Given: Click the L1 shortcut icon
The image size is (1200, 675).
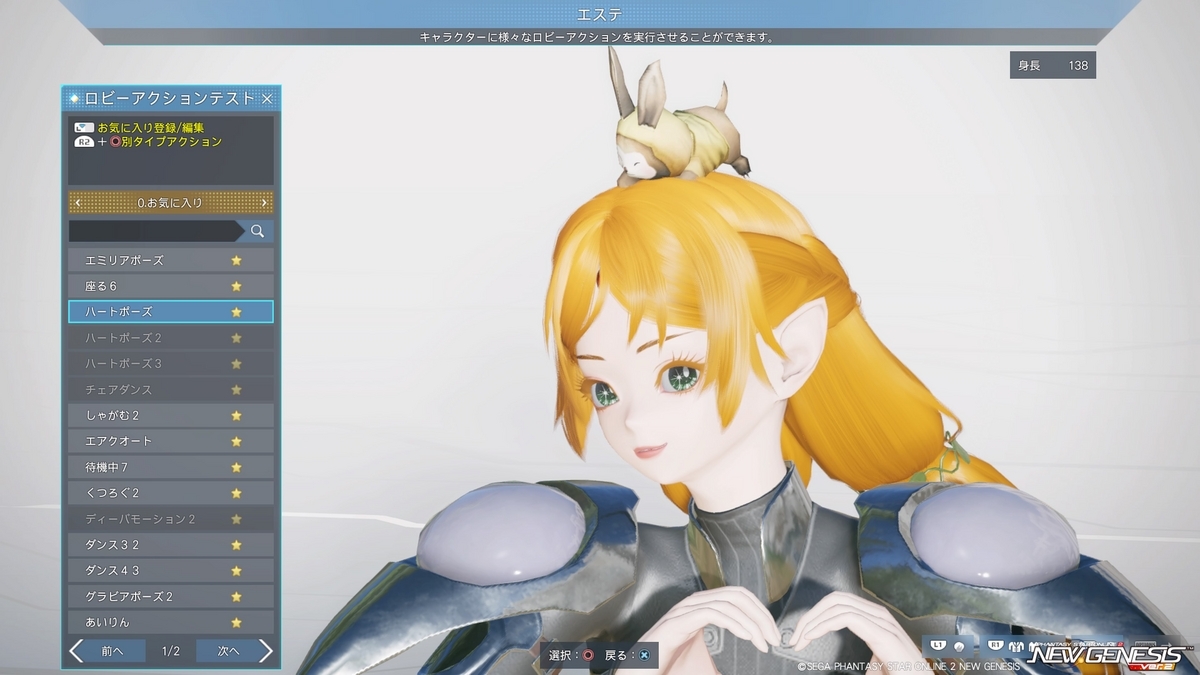Looking at the screenshot, I should (939, 646).
